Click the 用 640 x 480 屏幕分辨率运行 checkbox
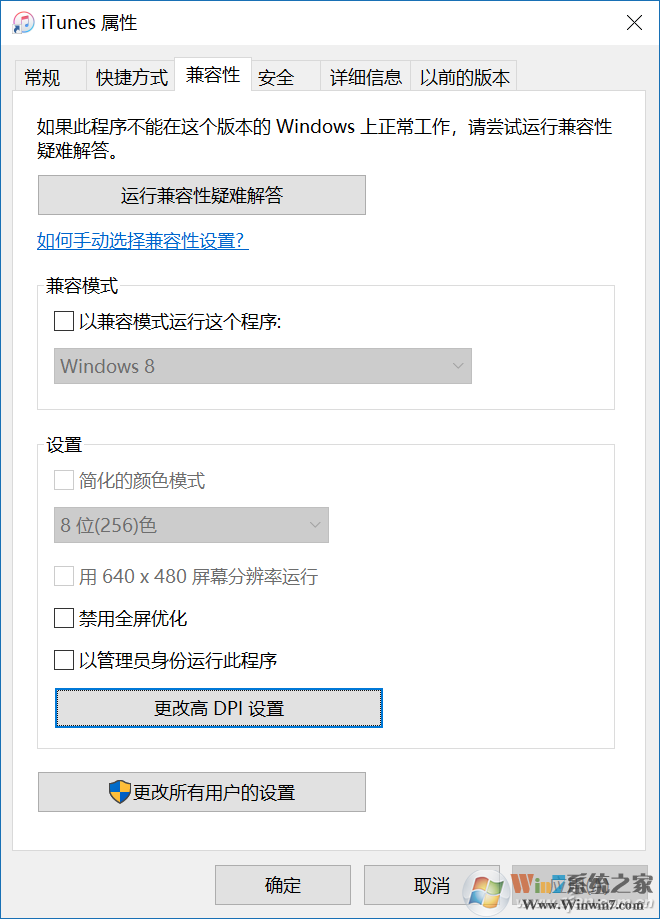This screenshot has width=660, height=919. tap(64, 577)
